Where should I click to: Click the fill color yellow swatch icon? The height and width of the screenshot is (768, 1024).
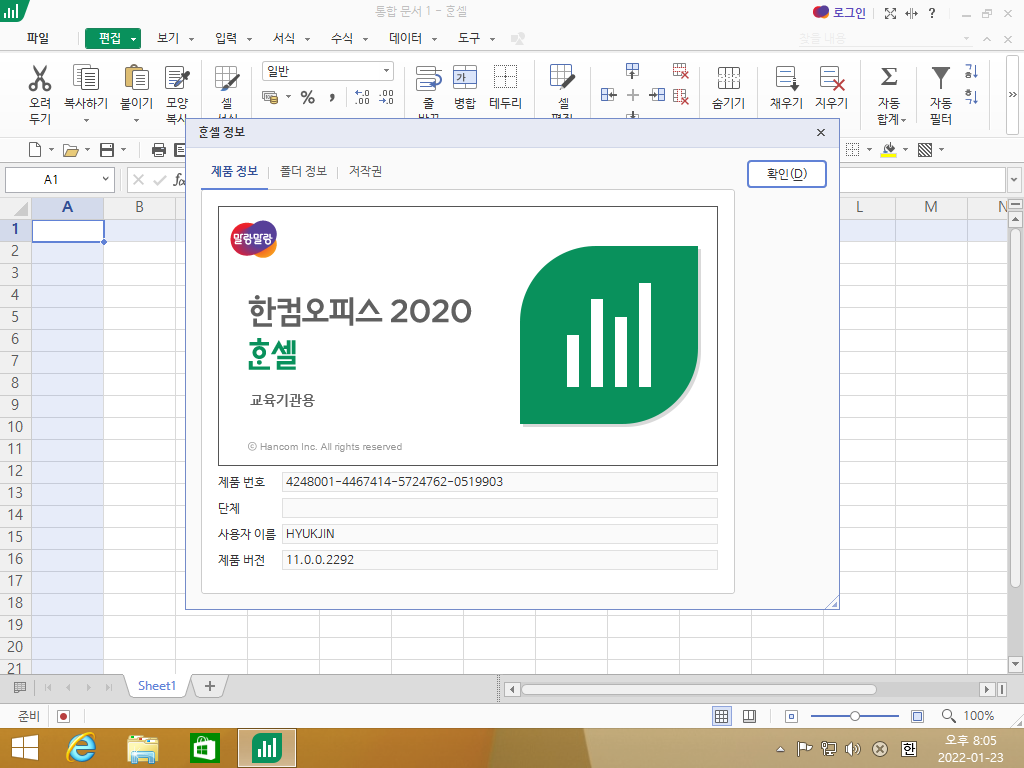pos(888,150)
